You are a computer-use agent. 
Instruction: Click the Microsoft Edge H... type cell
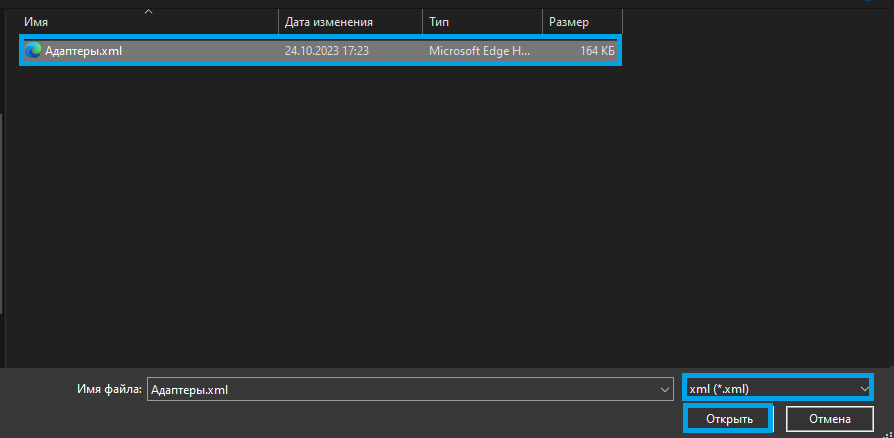coord(479,51)
